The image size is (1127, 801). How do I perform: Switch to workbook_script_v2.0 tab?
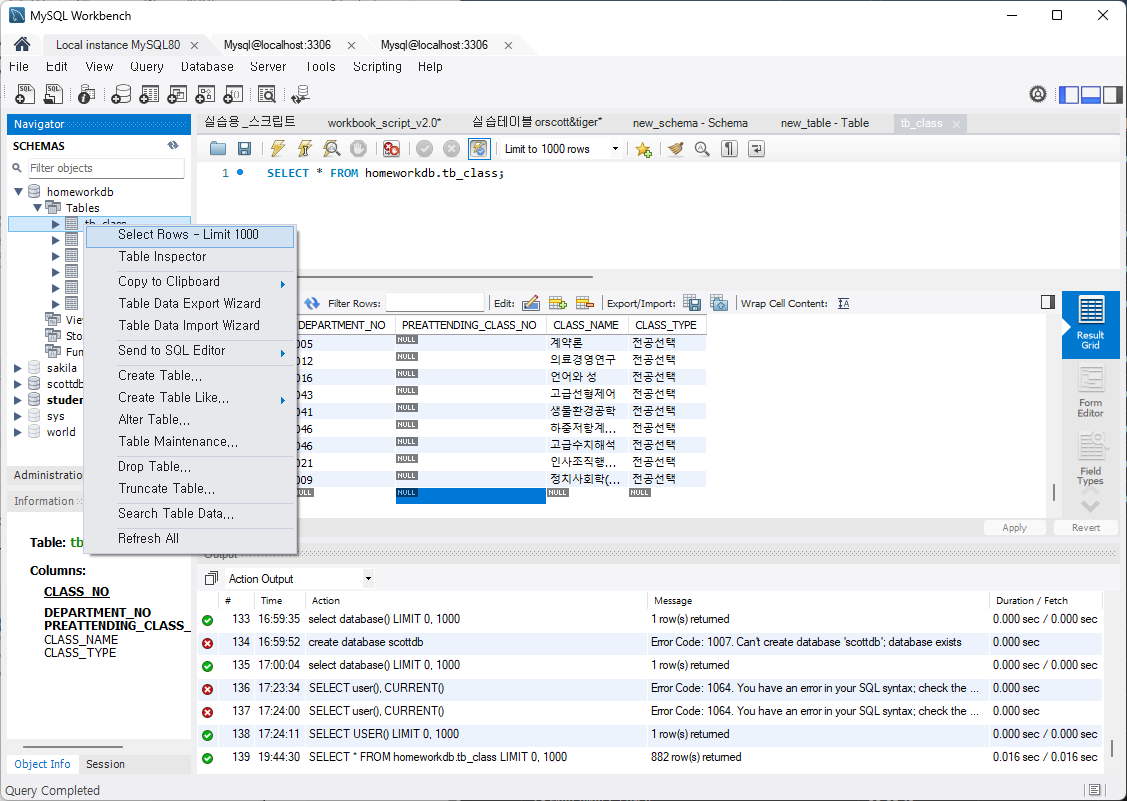(x=384, y=123)
